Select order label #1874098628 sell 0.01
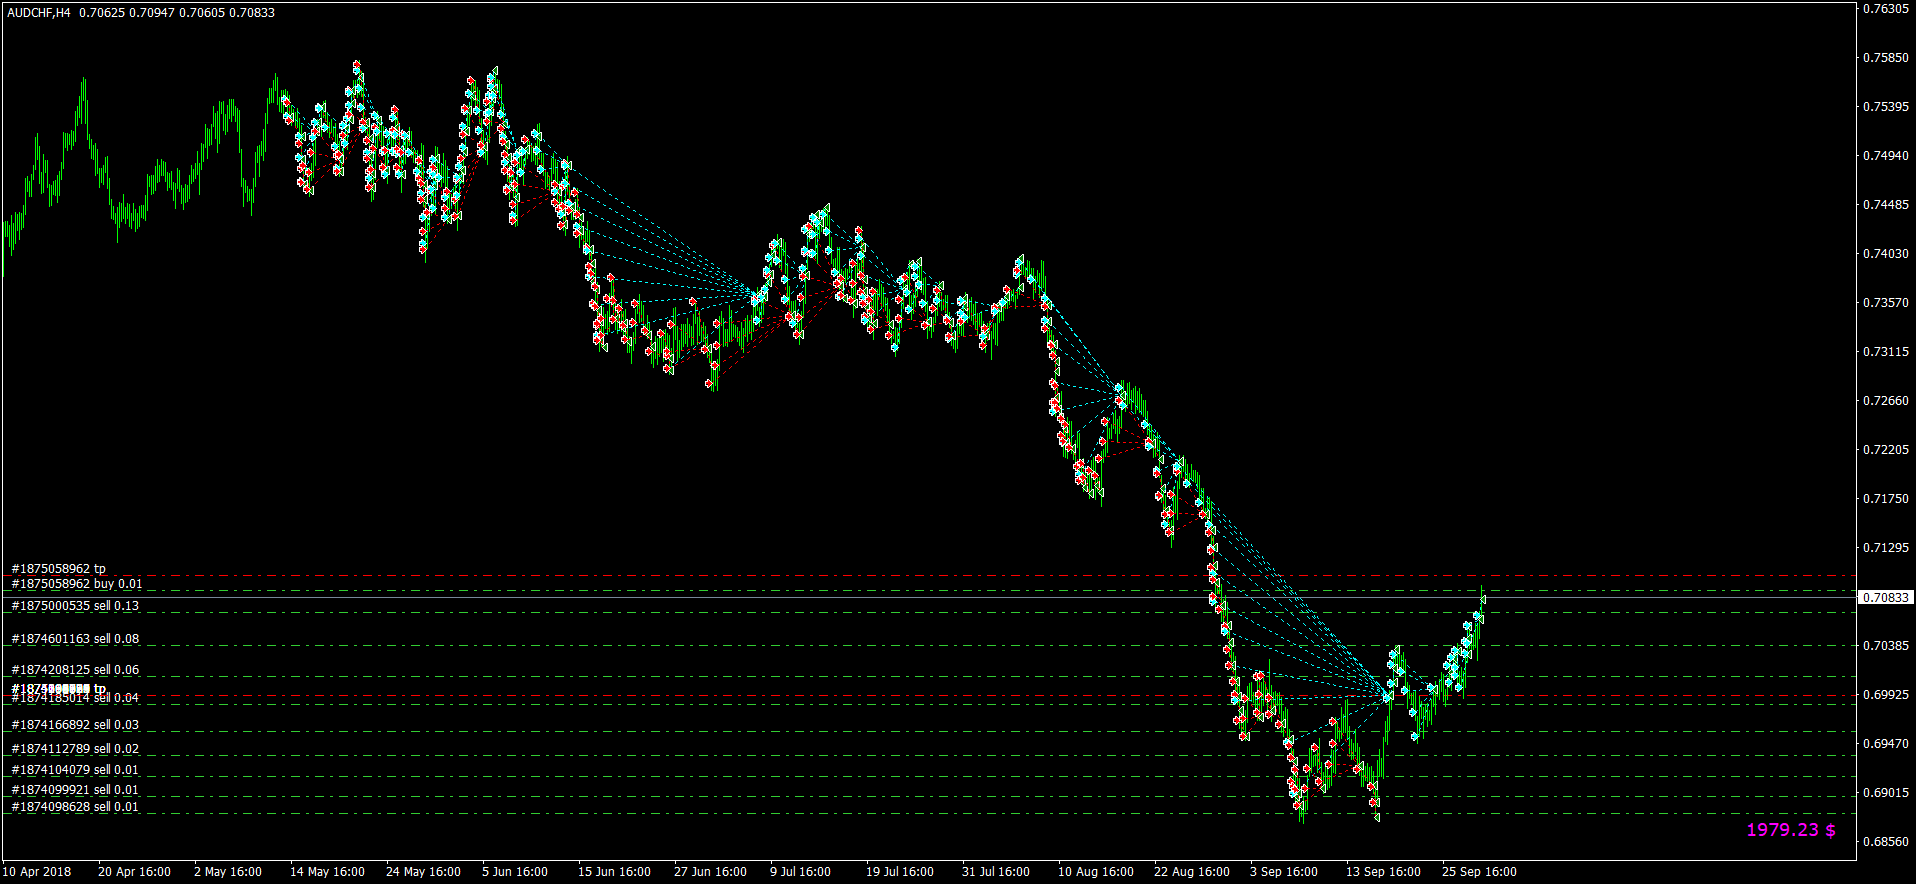Viewport: 1916px width, 884px height. (75, 807)
